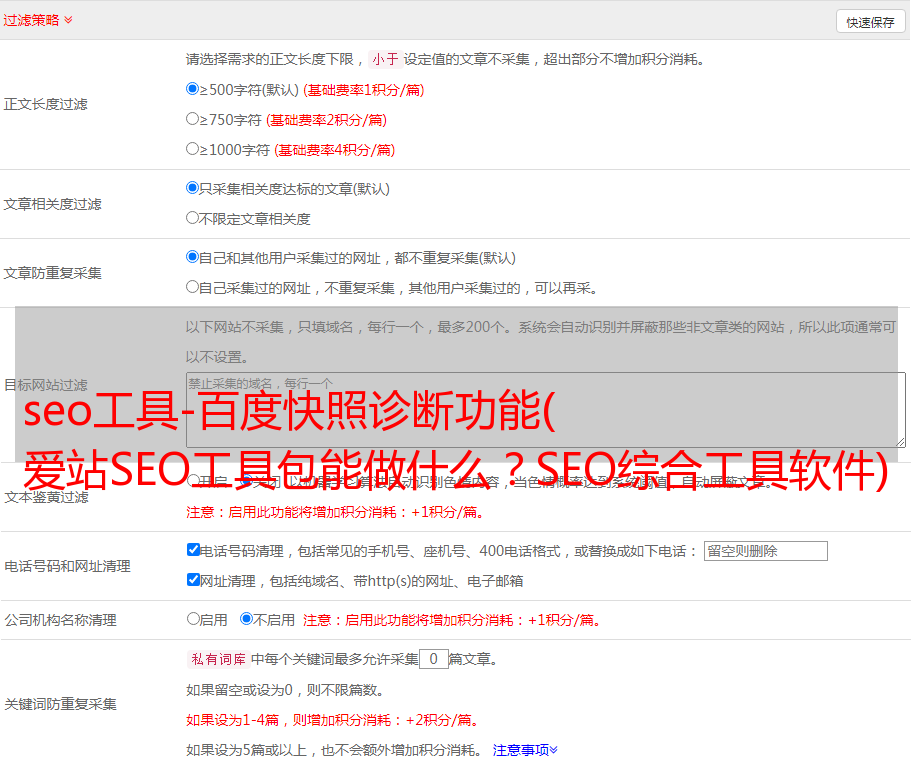Choose 自己采集过的网址，不重复采集 option
This screenshot has height=768, width=912.
tap(193, 287)
